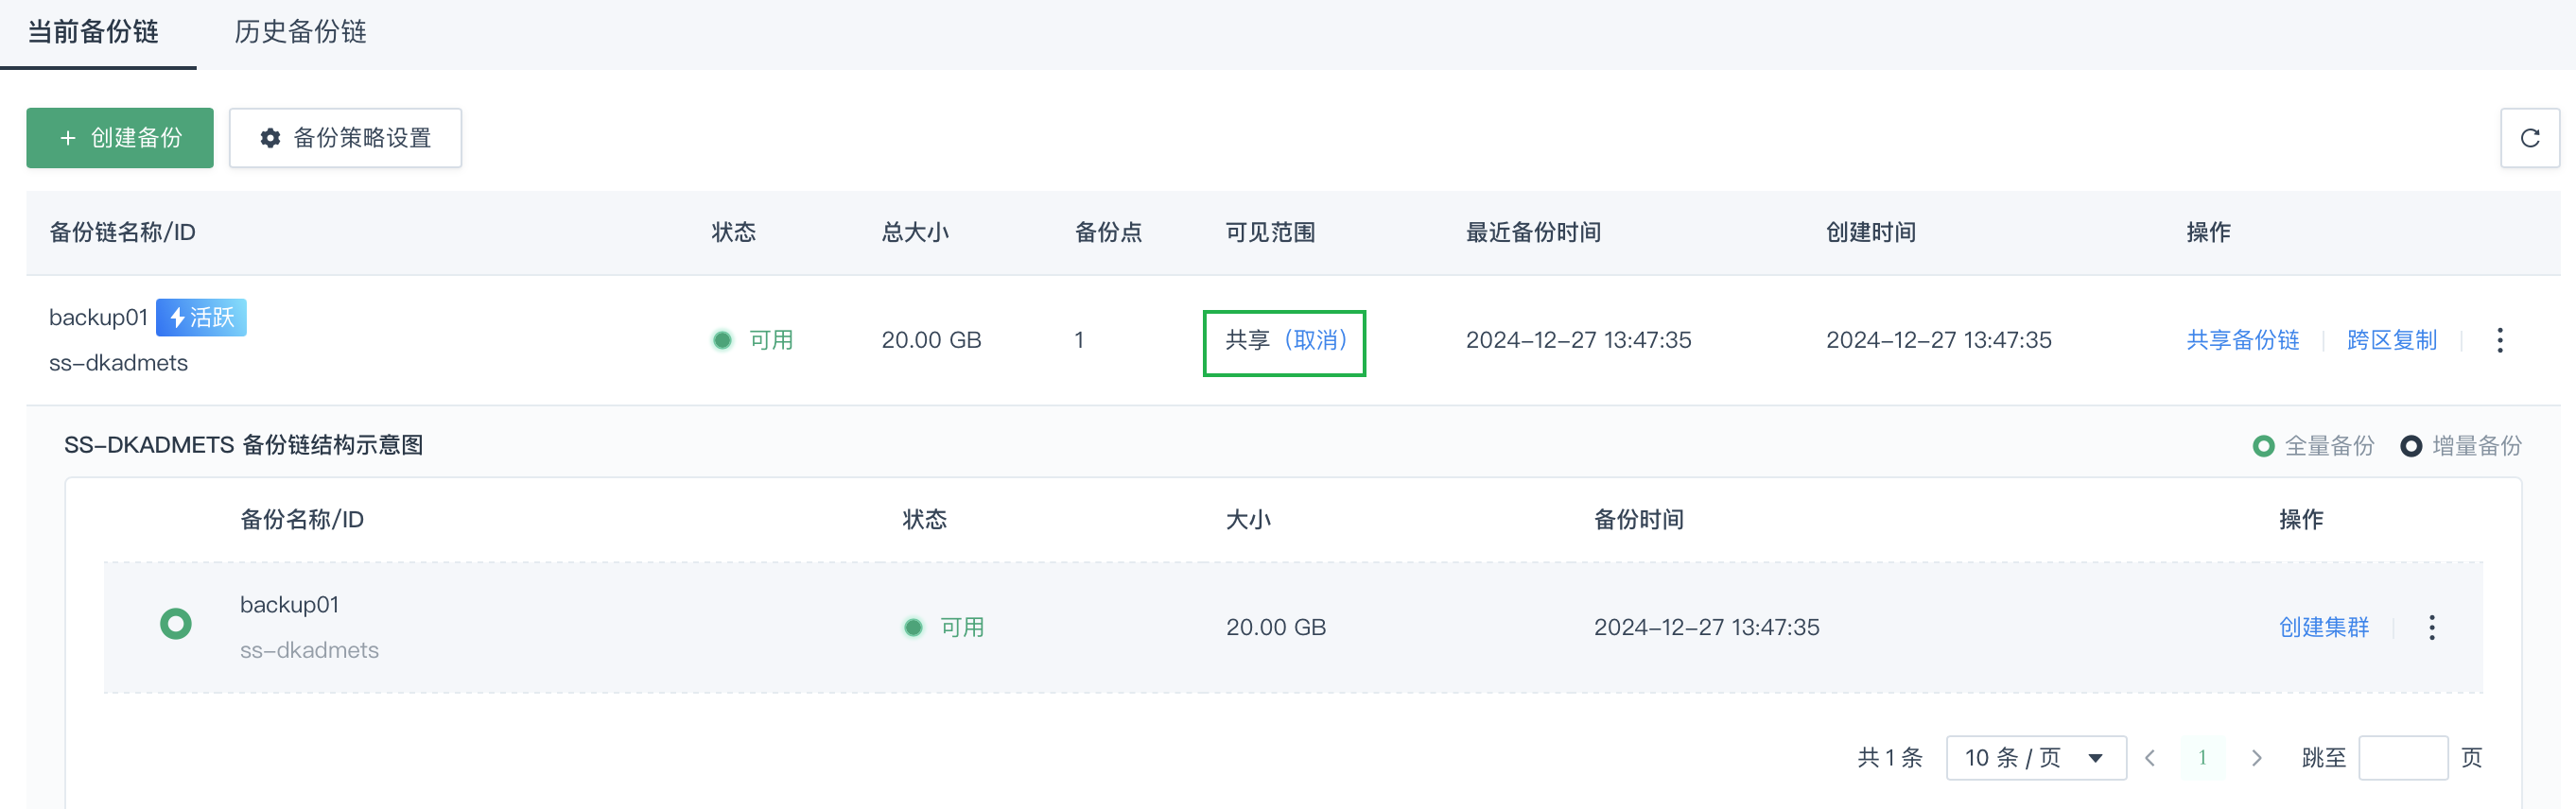The image size is (2576, 809).
Task: Go to the previous page arrow
Action: coord(2150,758)
